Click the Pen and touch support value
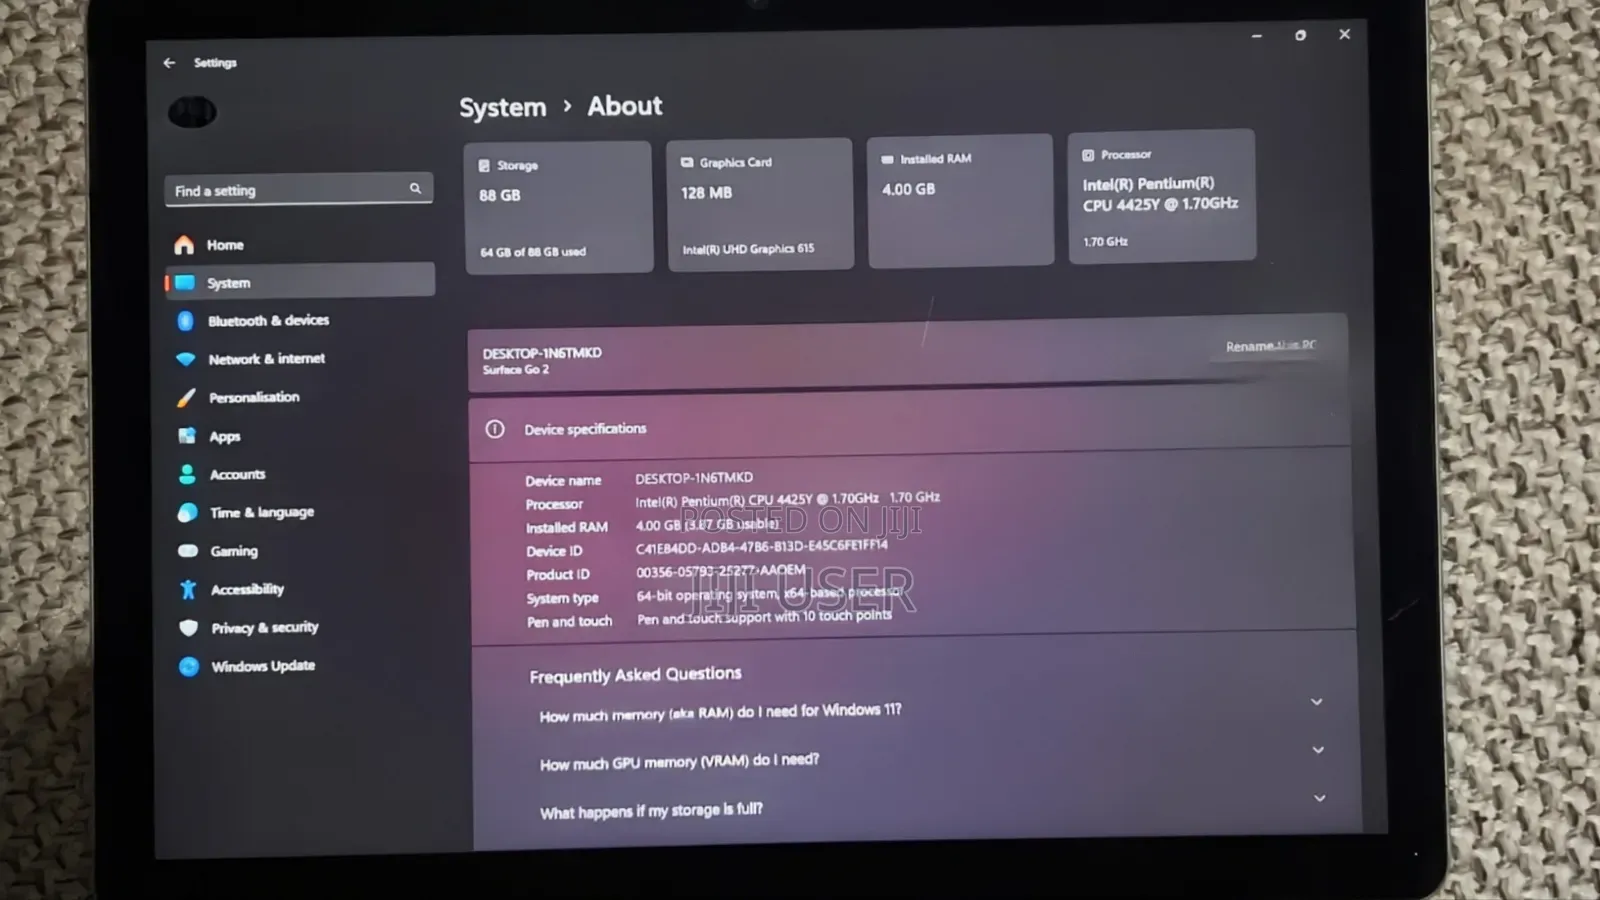This screenshot has height=900, width=1600. point(764,617)
